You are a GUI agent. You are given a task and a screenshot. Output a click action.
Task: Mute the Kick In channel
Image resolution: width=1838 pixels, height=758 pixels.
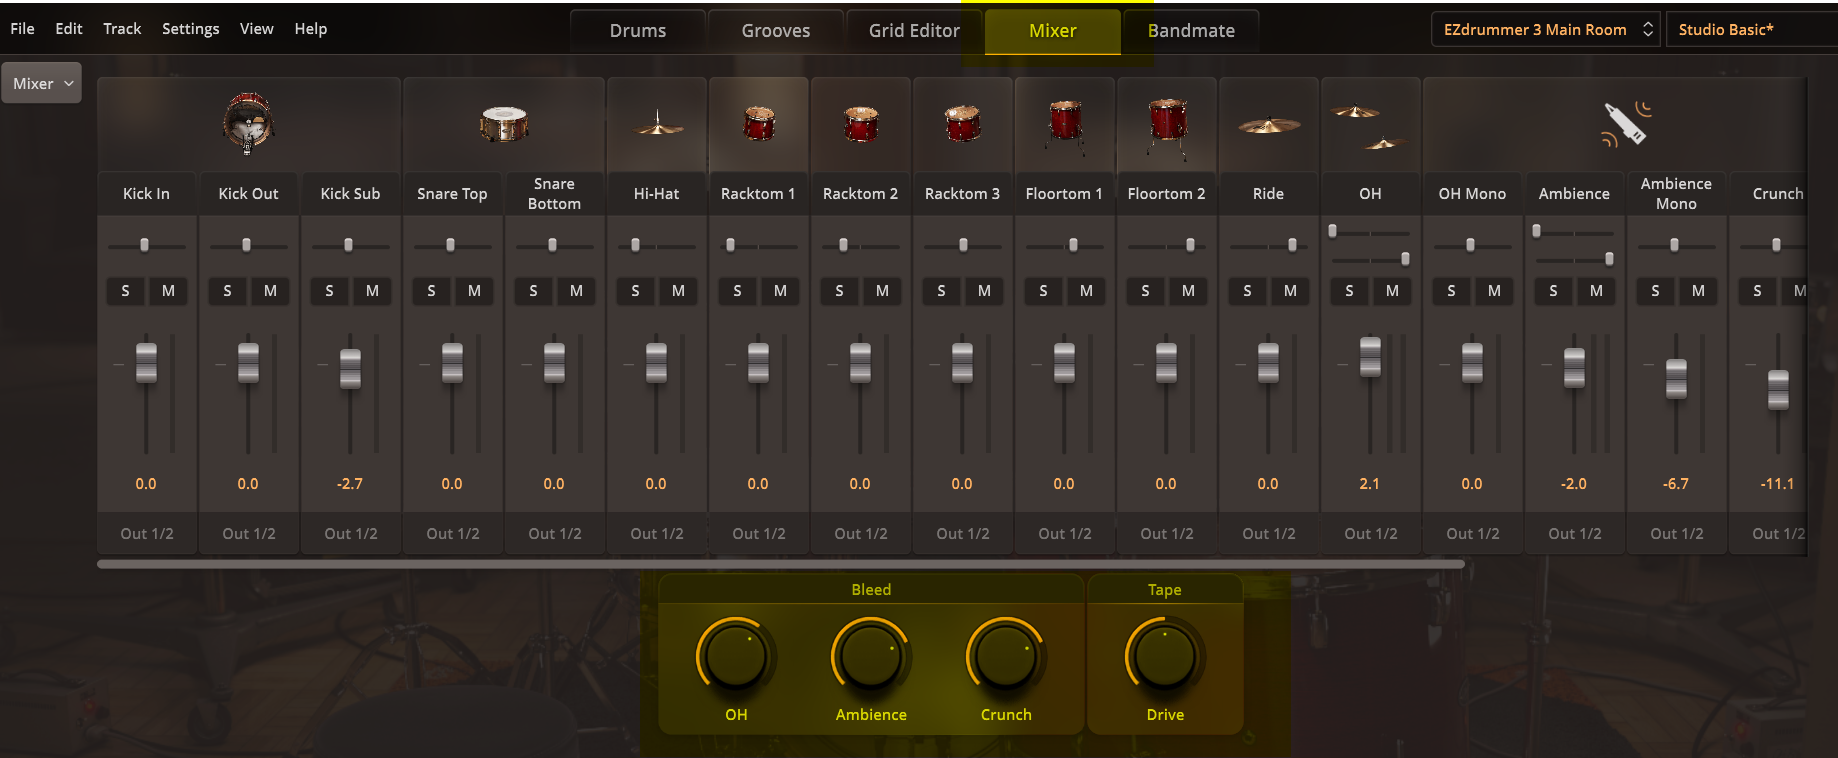(x=168, y=291)
